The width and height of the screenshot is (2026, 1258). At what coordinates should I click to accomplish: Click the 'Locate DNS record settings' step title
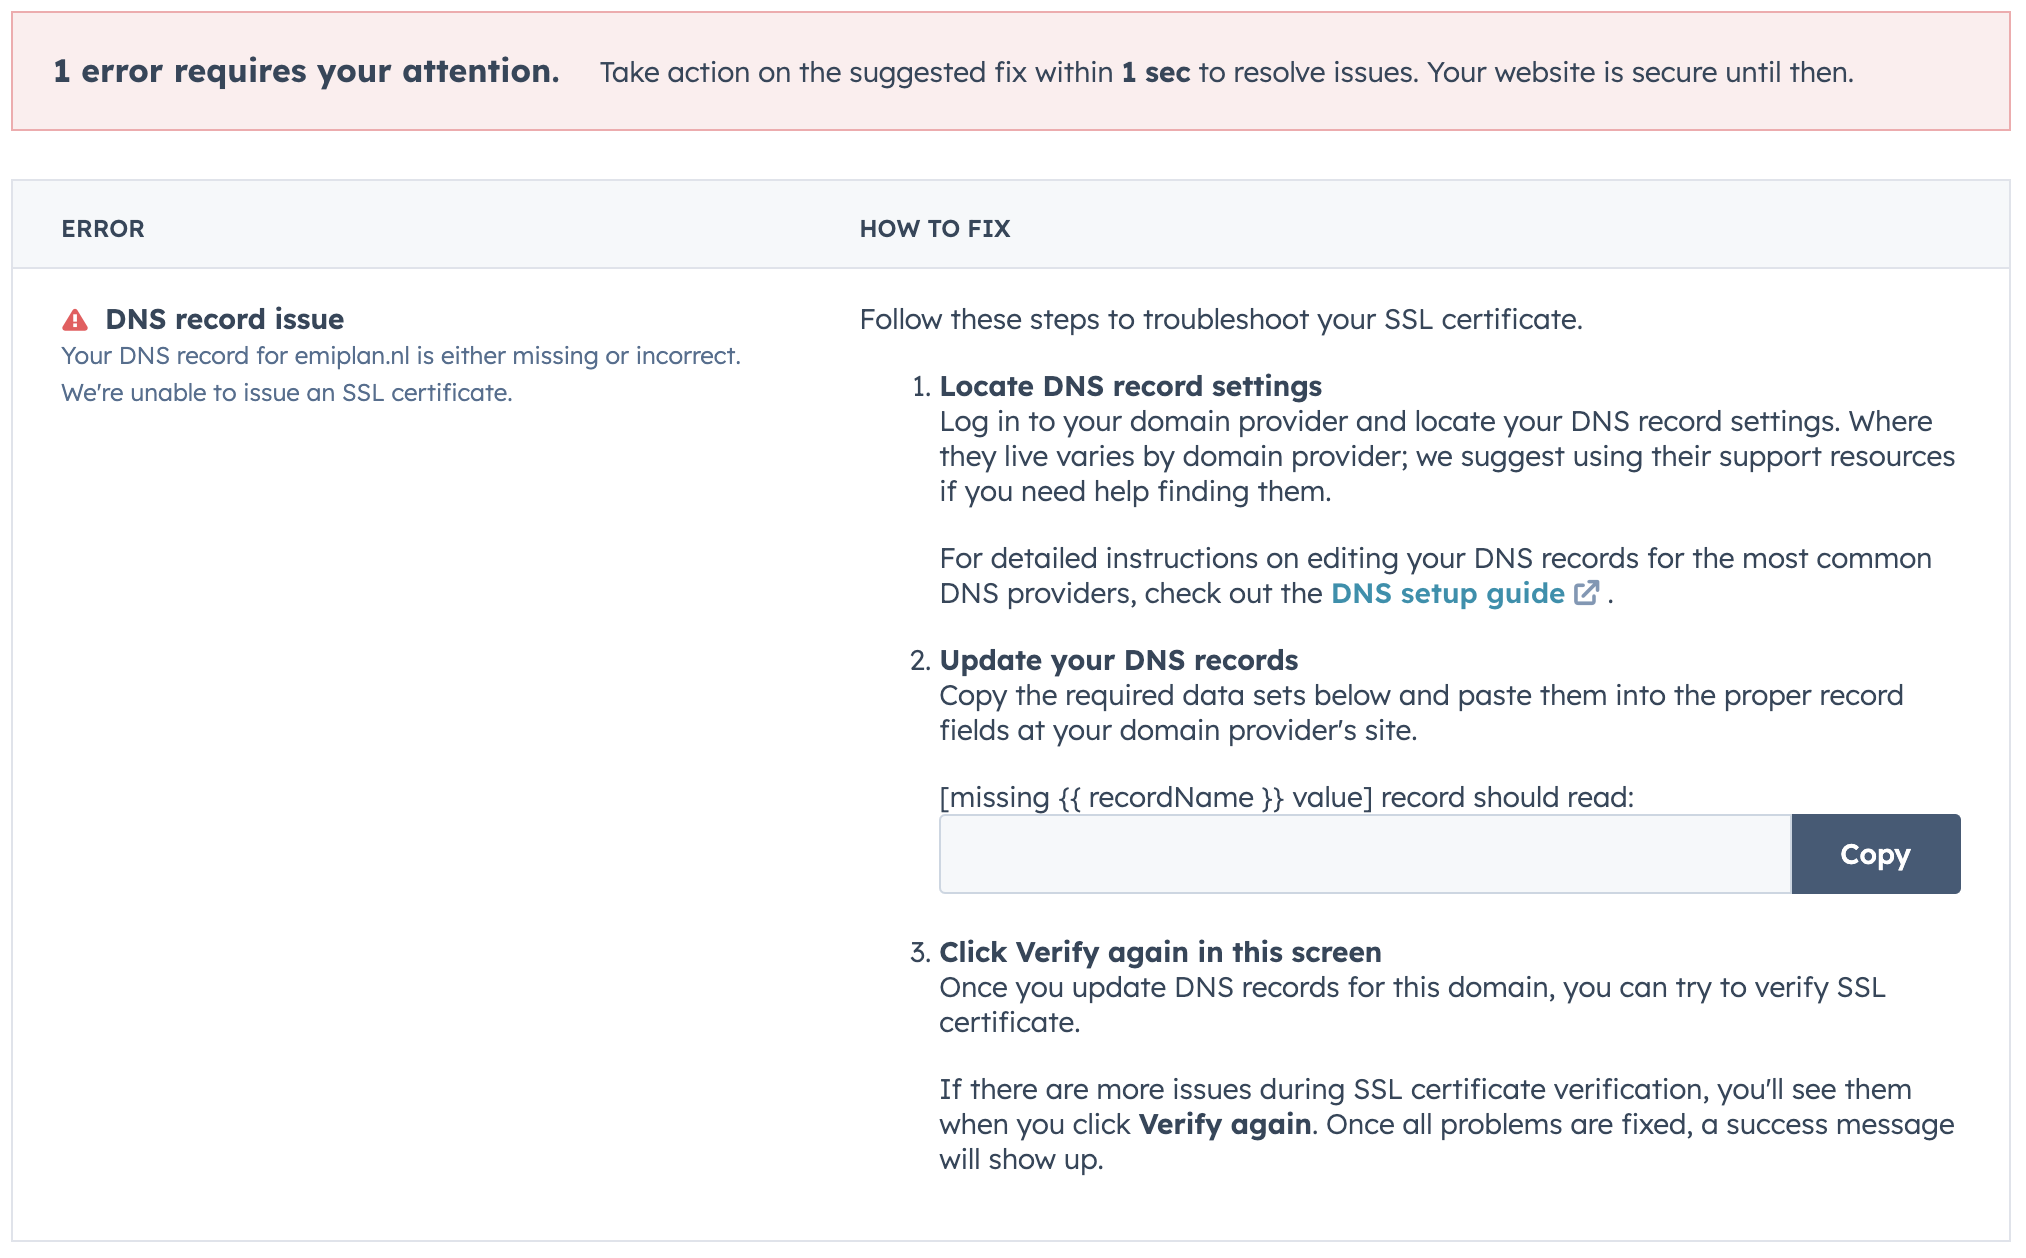tap(1130, 386)
